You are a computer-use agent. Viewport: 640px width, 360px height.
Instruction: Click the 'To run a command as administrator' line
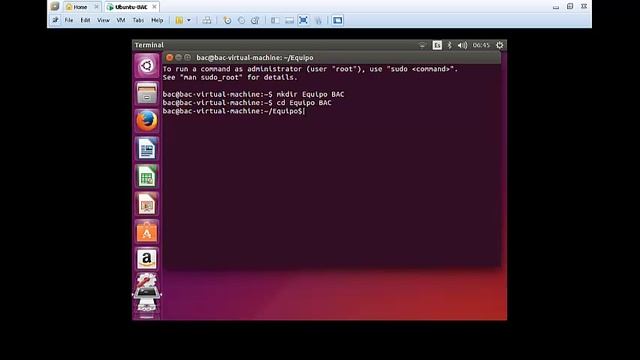310,69
